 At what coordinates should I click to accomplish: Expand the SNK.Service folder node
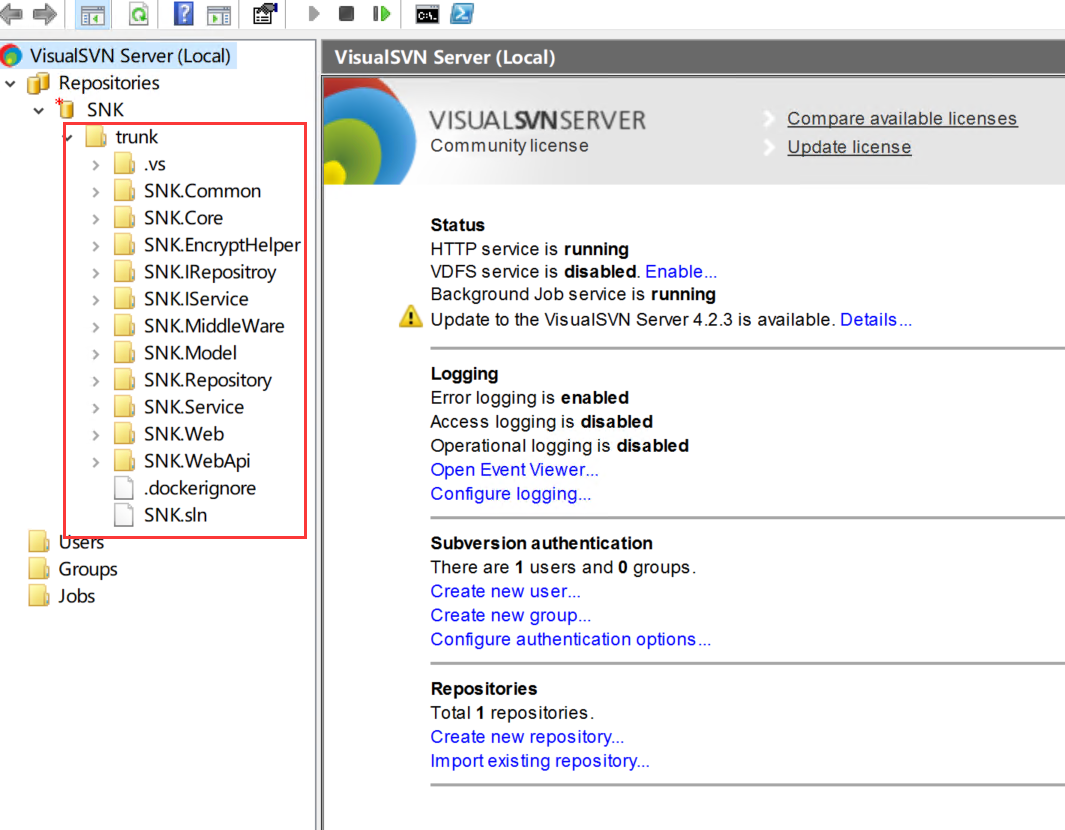96,408
